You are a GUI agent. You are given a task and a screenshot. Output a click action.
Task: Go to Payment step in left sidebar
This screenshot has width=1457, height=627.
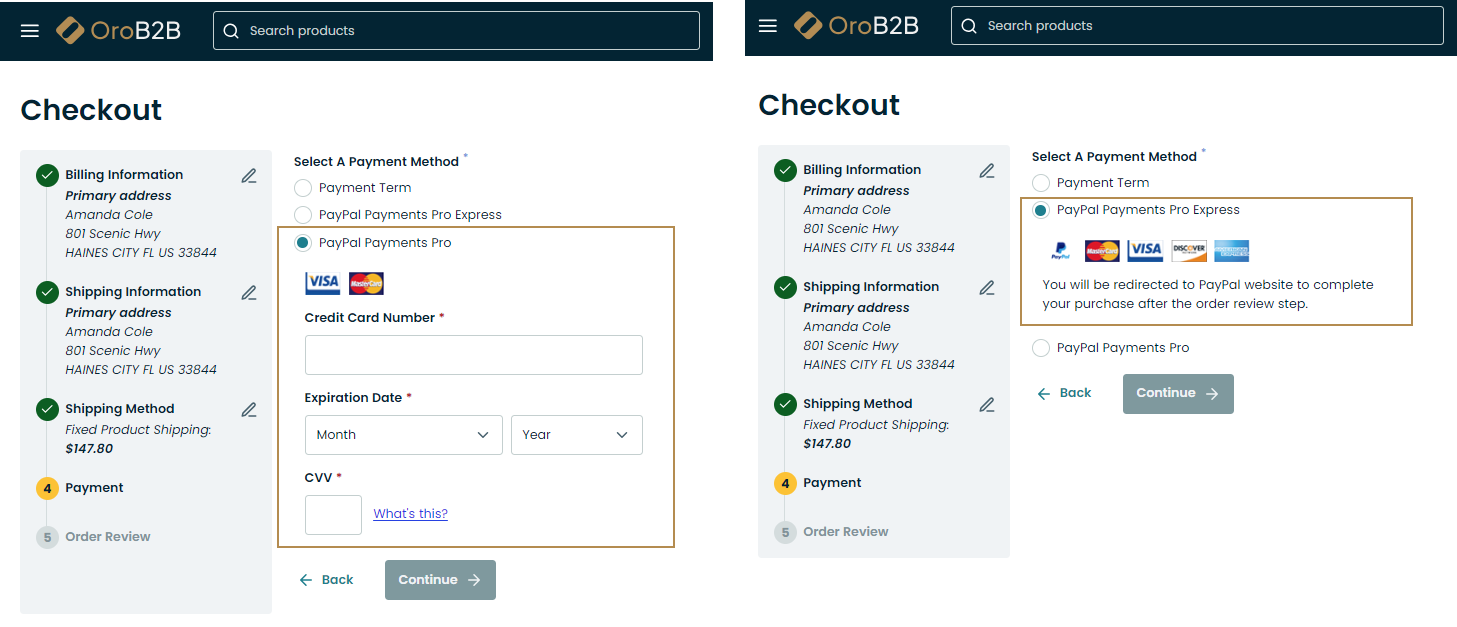point(94,488)
